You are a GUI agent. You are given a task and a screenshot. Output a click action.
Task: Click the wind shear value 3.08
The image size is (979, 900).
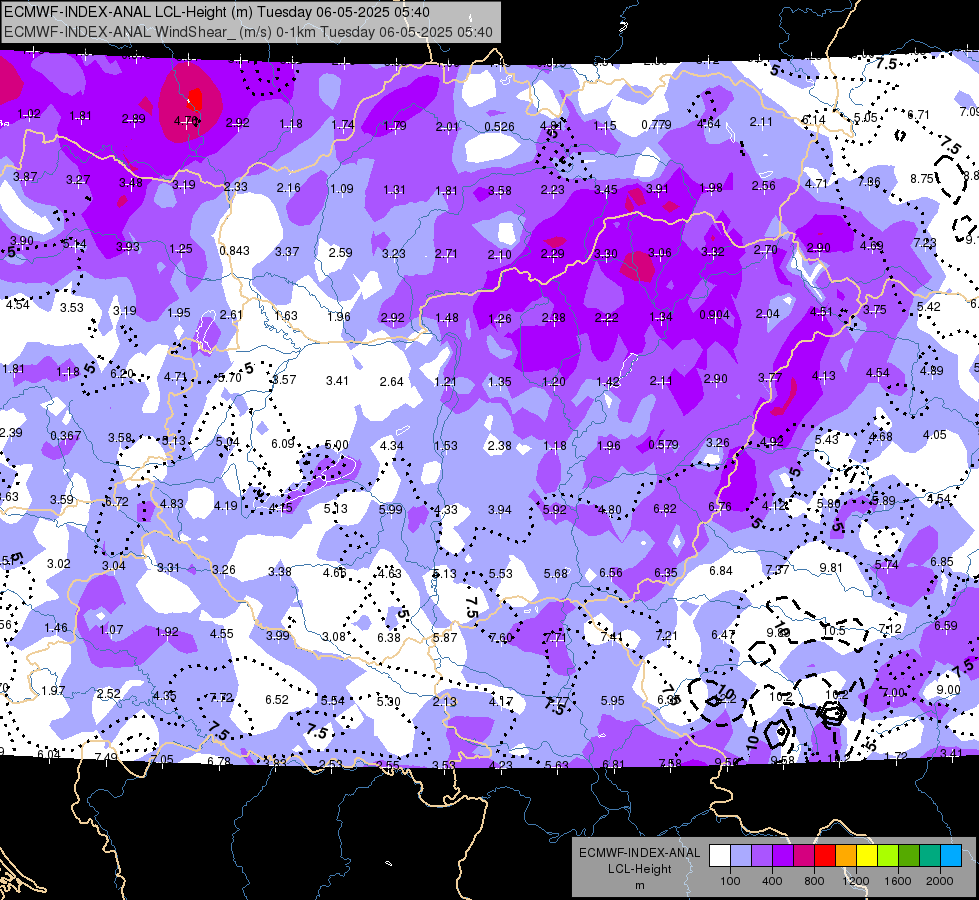click(334, 637)
